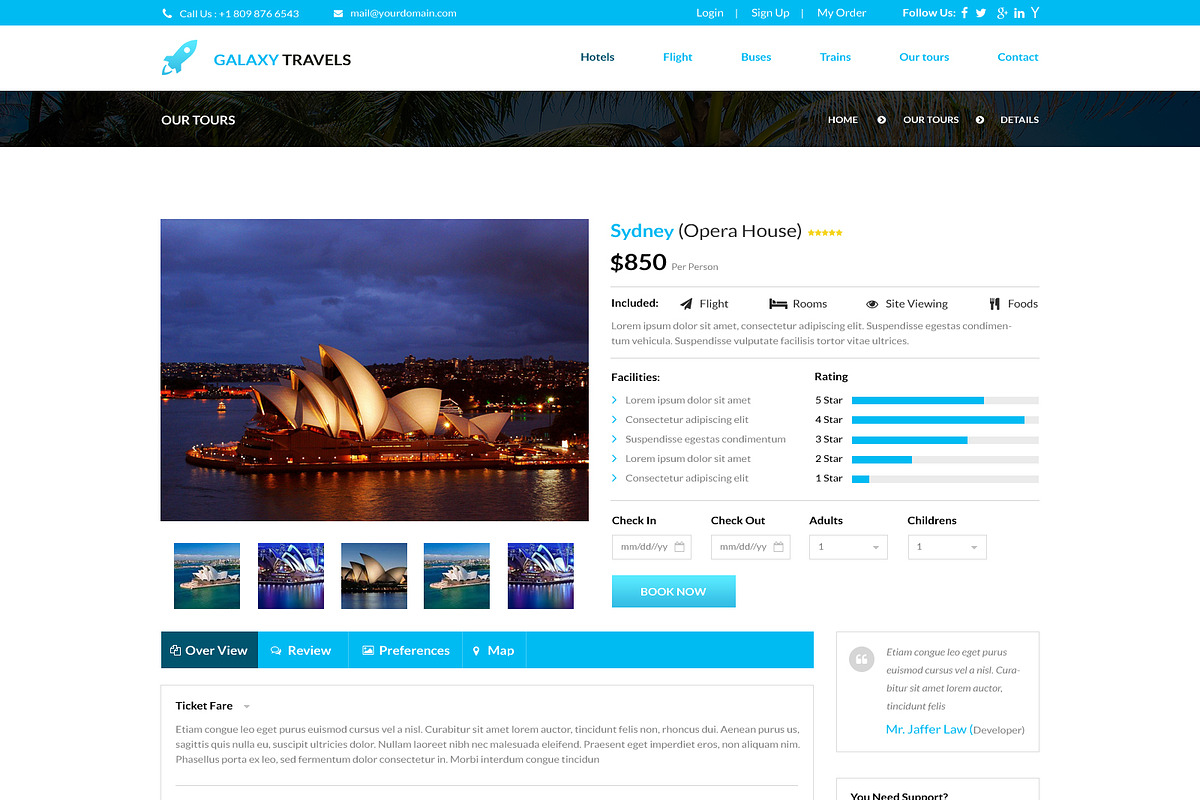The image size is (1200, 800).
Task: Select the second Opera House thumbnail
Action: (291, 576)
